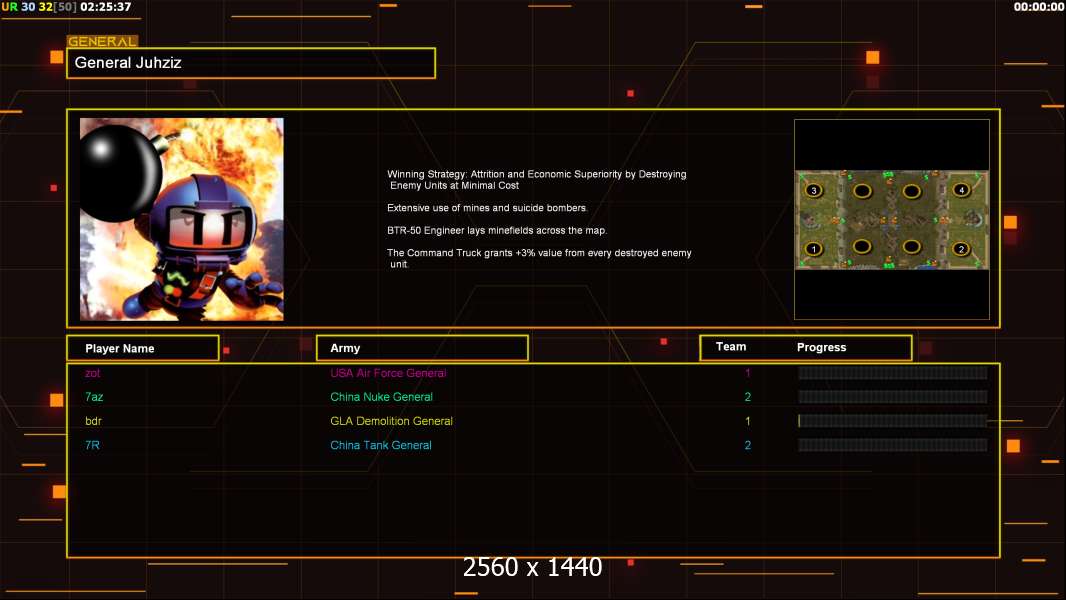Viewport: 1066px width, 600px height.
Task: Click the General Juhziz name field
Action: coord(251,63)
